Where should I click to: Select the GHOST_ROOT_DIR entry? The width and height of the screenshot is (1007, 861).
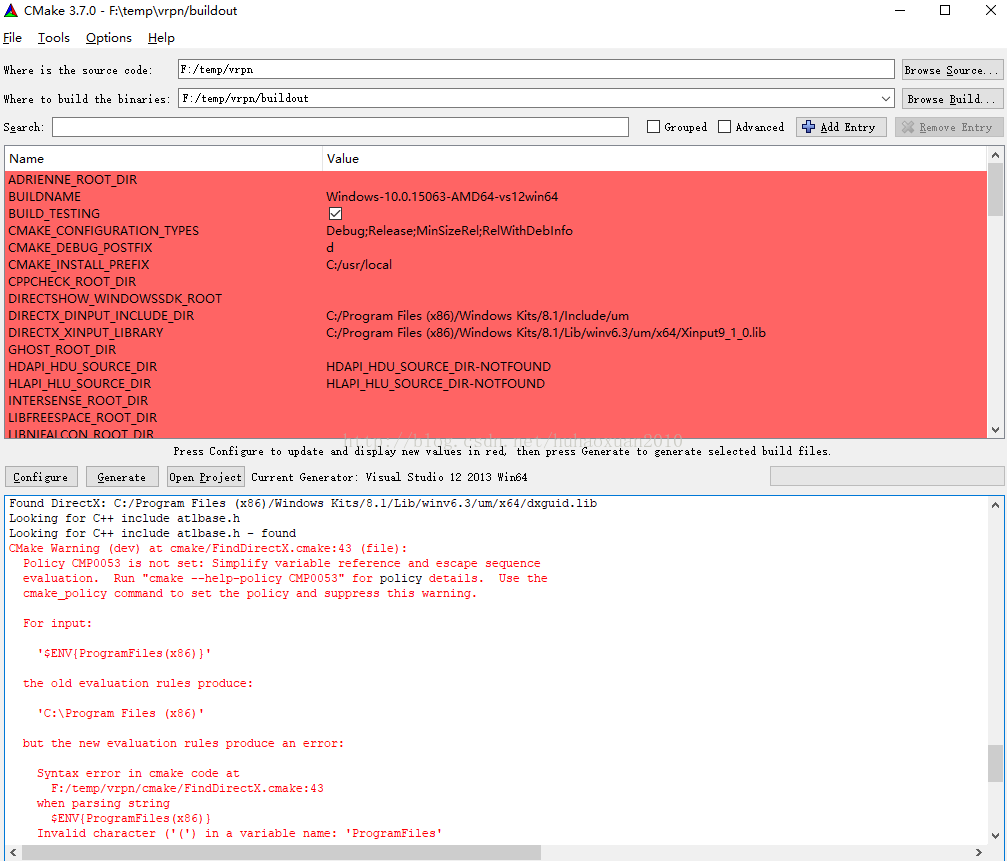[x=62, y=350]
